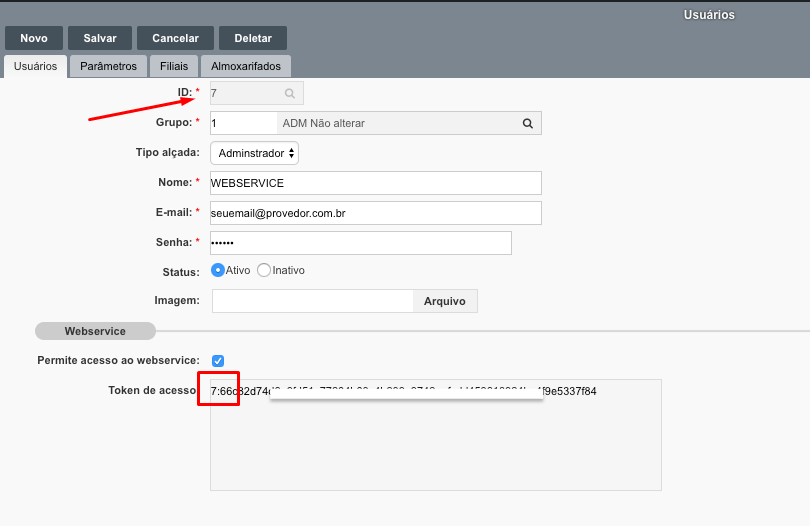Click the Nome input field

click(375, 183)
